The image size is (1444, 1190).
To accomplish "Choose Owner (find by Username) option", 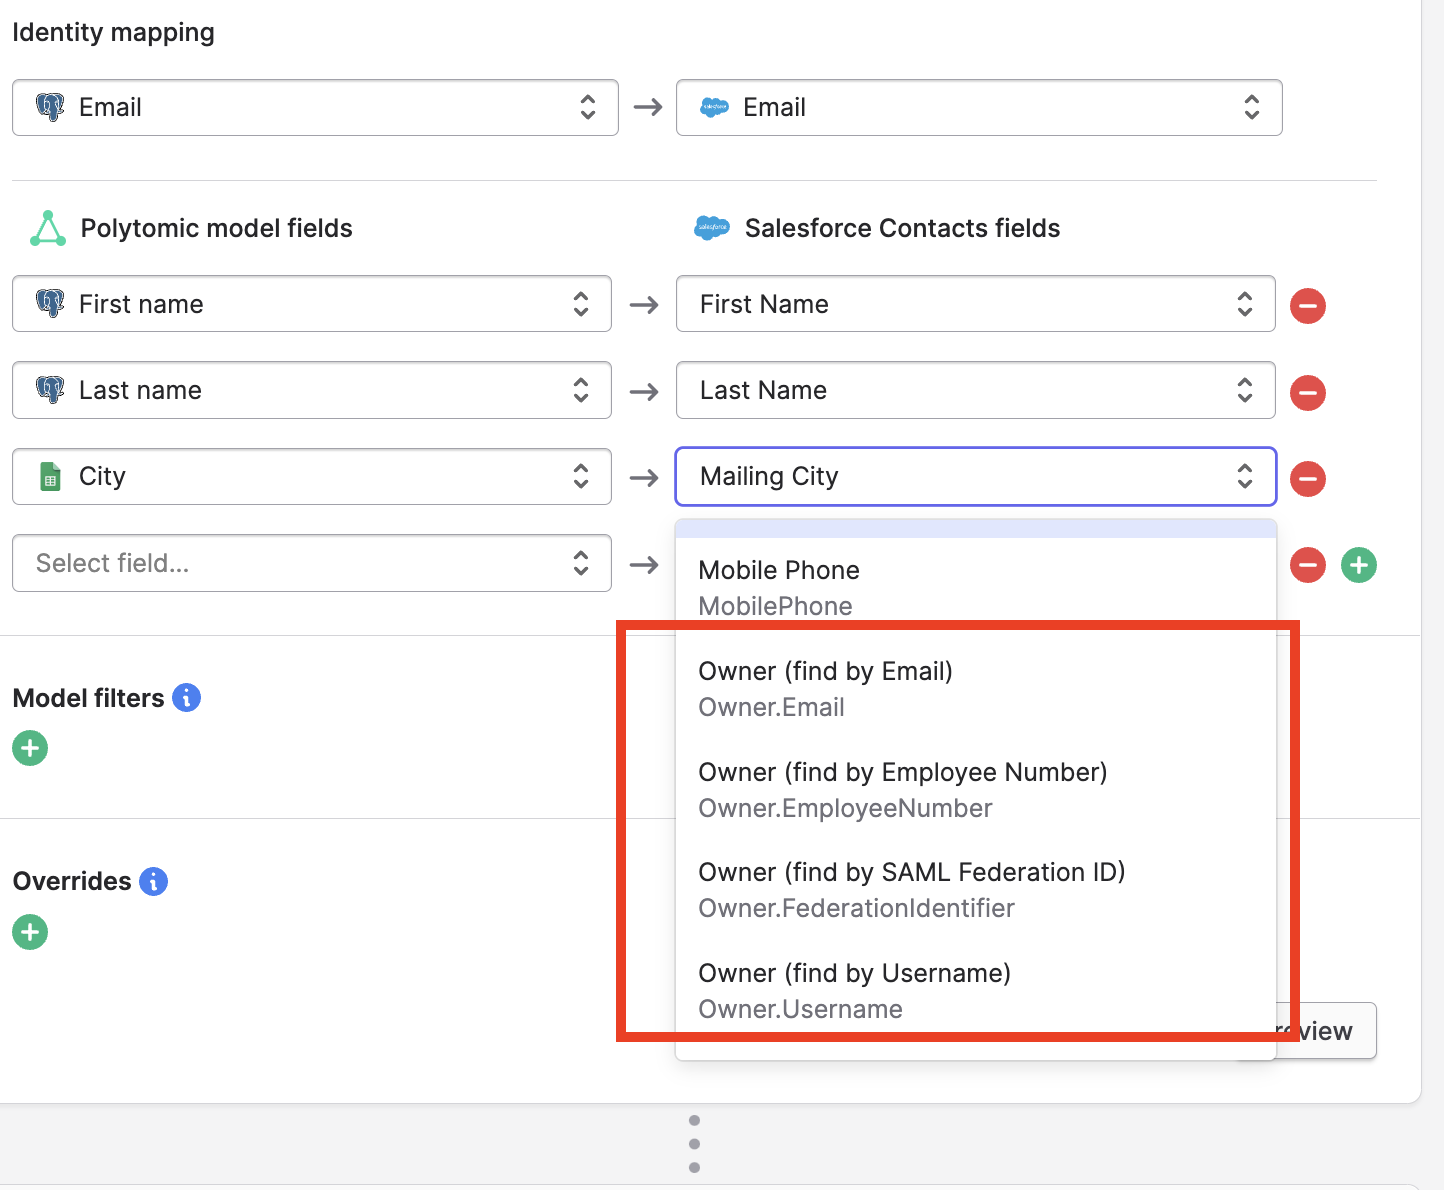I will click(x=976, y=991).
